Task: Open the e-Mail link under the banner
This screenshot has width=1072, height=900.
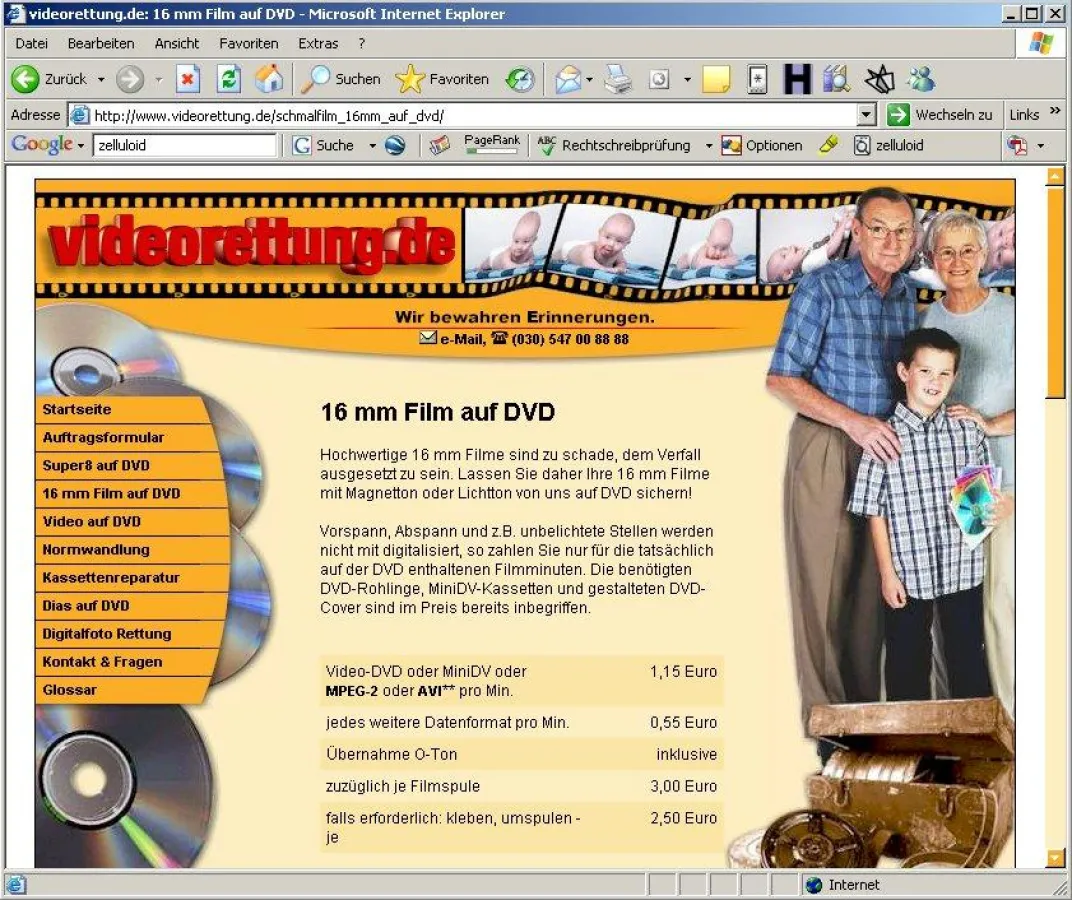Action: coord(464,338)
